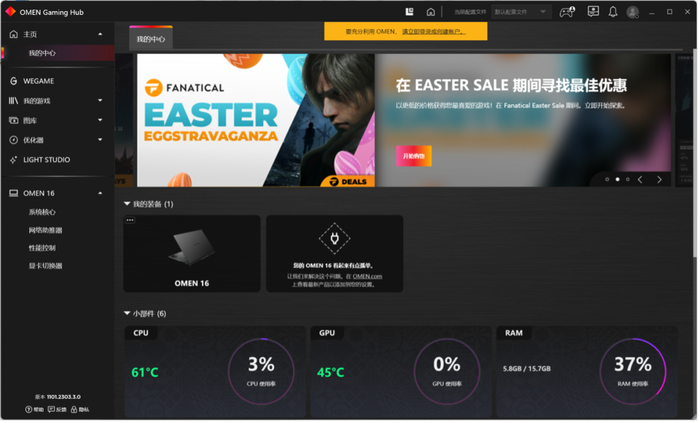Click 隐私 privacy link at bottom
The image size is (700, 423).
[80, 409]
